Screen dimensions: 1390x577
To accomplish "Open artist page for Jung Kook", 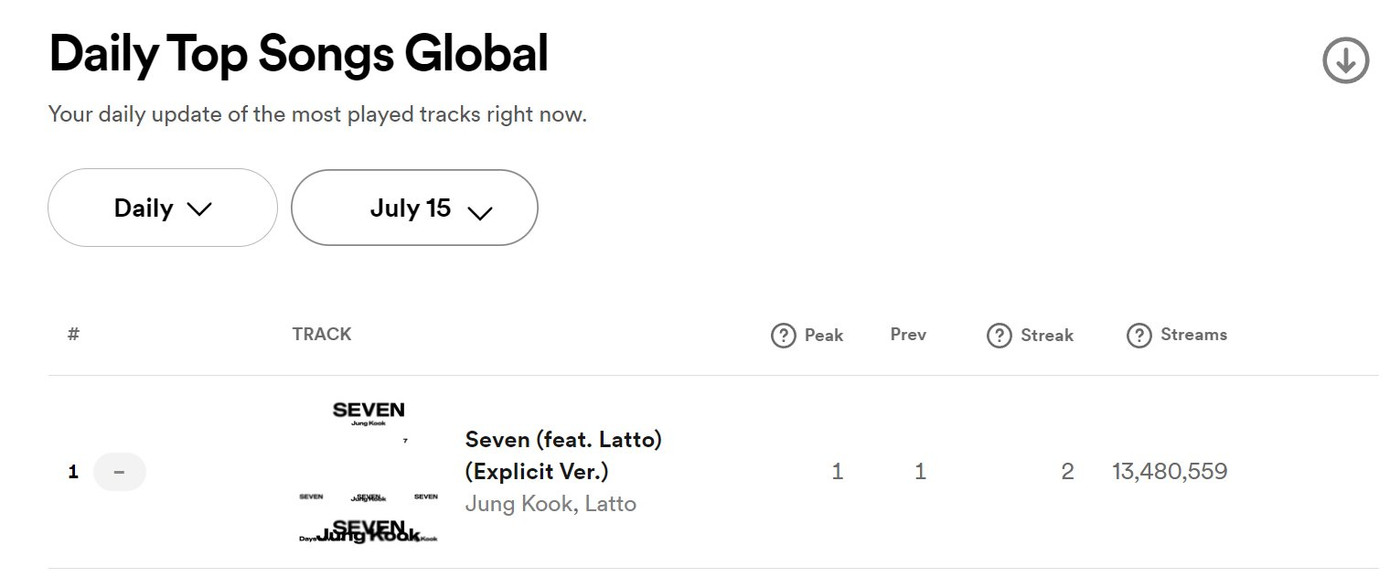I will pos(508,504).
